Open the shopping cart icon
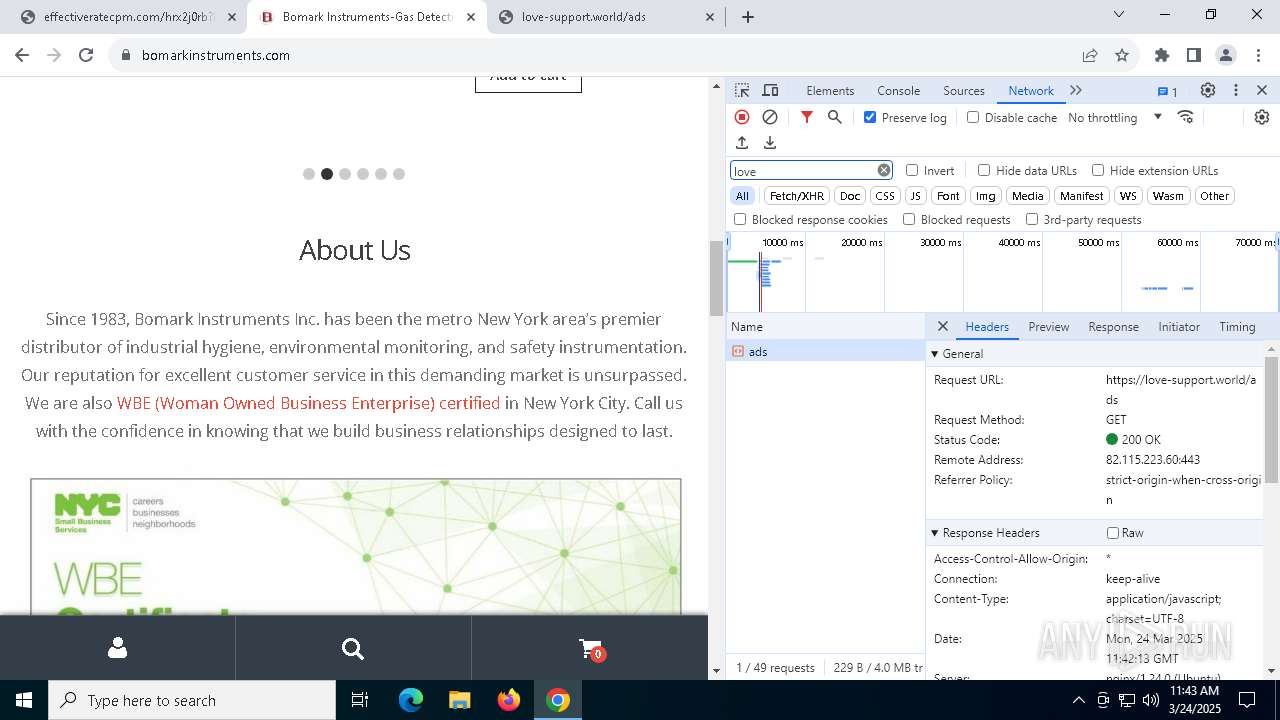 590,649
